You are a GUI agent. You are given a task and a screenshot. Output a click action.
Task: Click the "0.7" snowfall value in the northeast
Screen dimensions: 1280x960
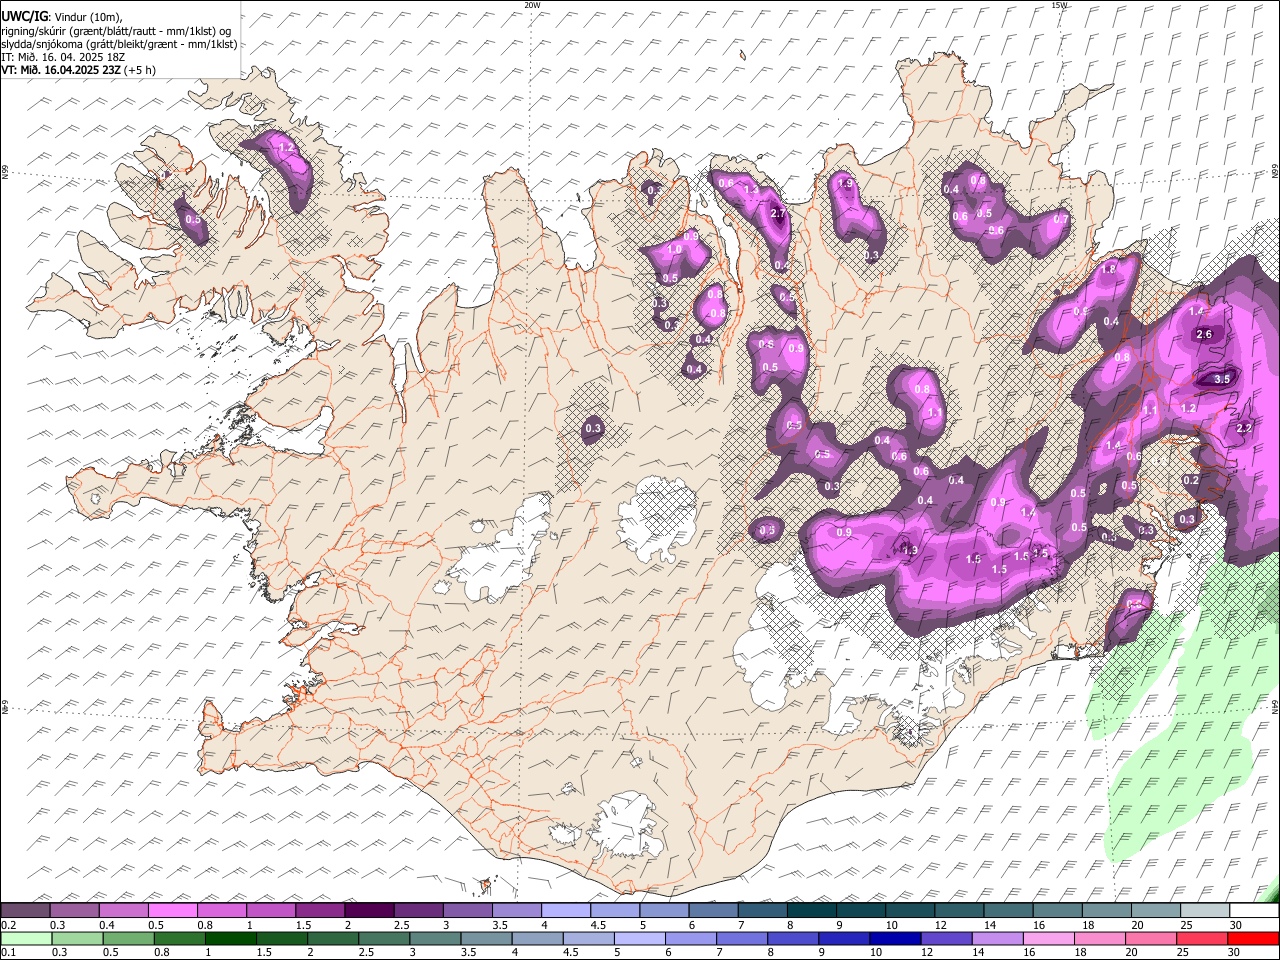coord(1061,220)
